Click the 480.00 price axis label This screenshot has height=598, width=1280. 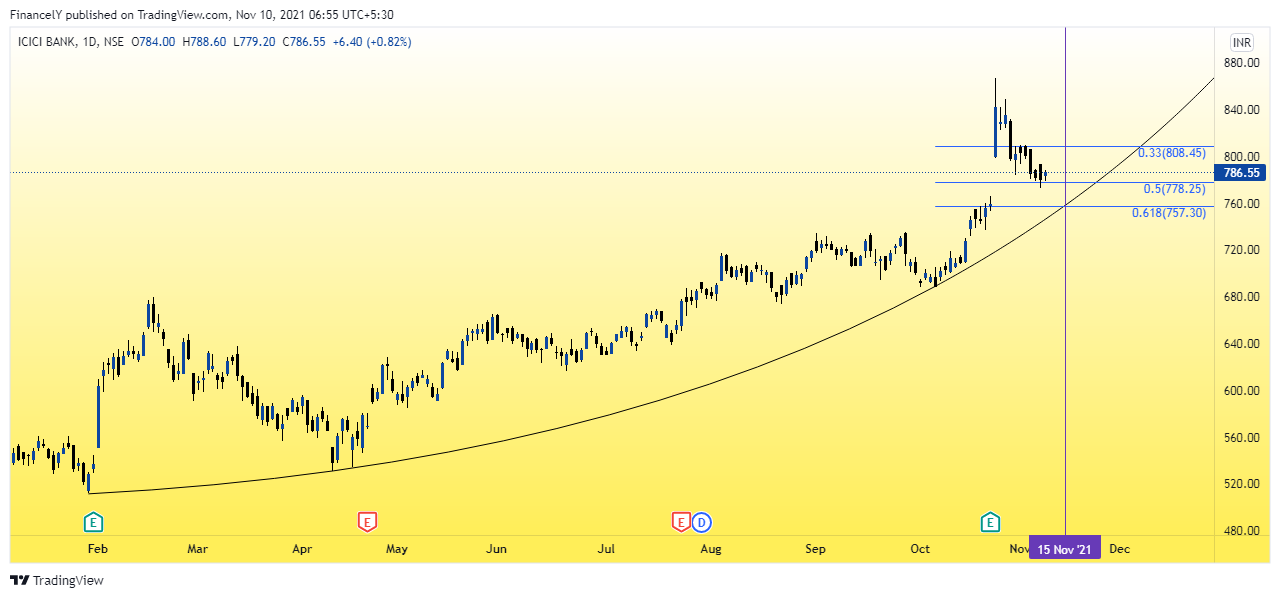[x=1240, y=531]
